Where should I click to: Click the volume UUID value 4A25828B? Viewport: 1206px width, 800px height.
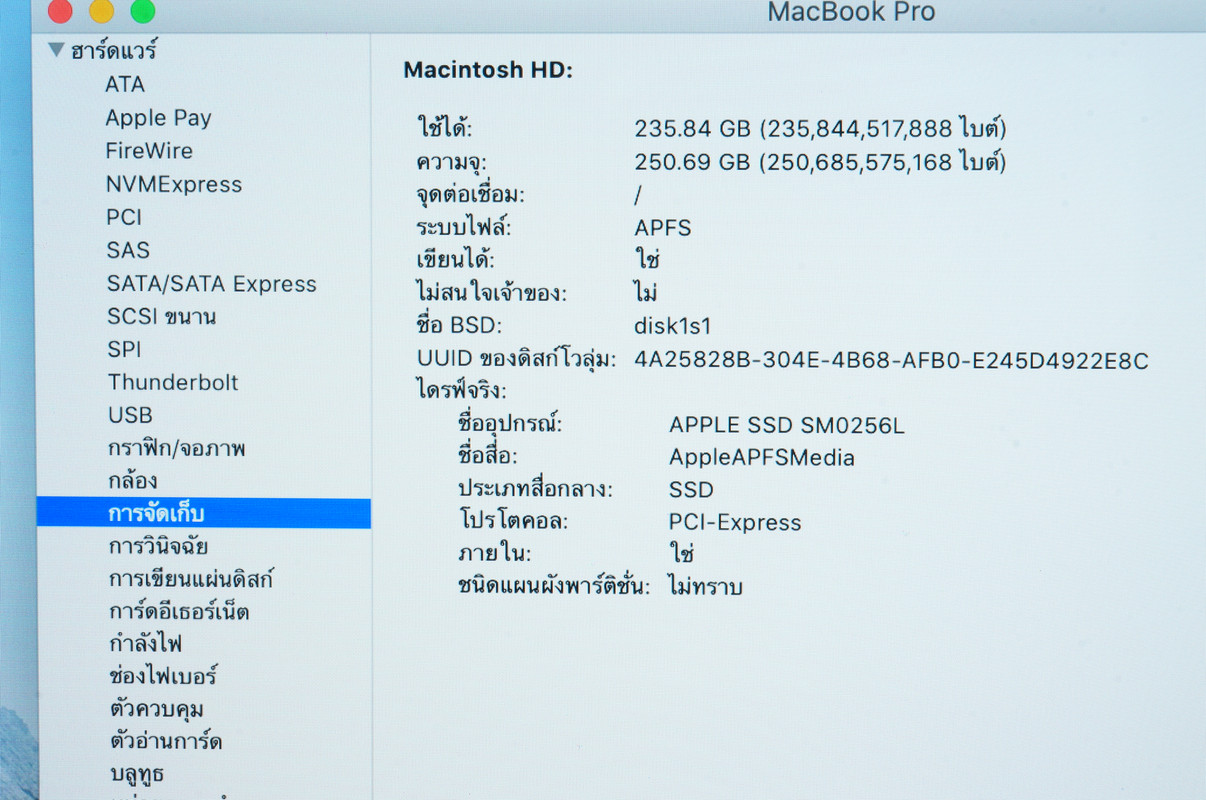point(891,360)
